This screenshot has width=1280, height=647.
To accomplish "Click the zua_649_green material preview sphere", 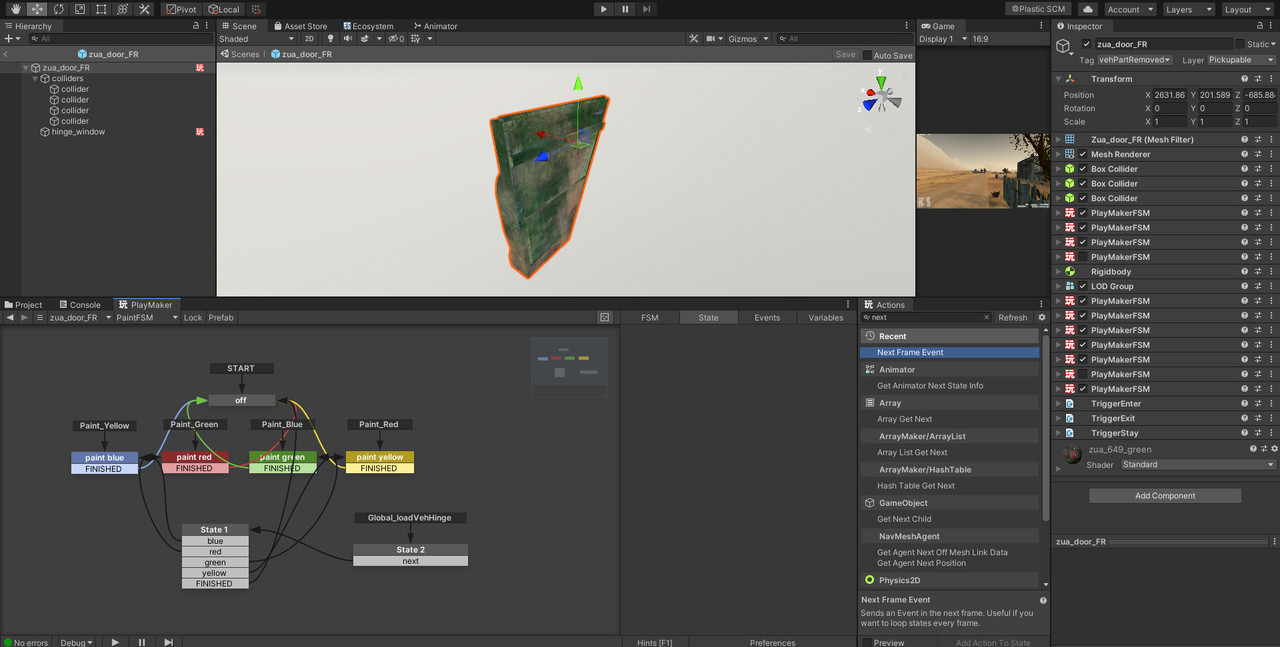I will (x=1070, y=455).
